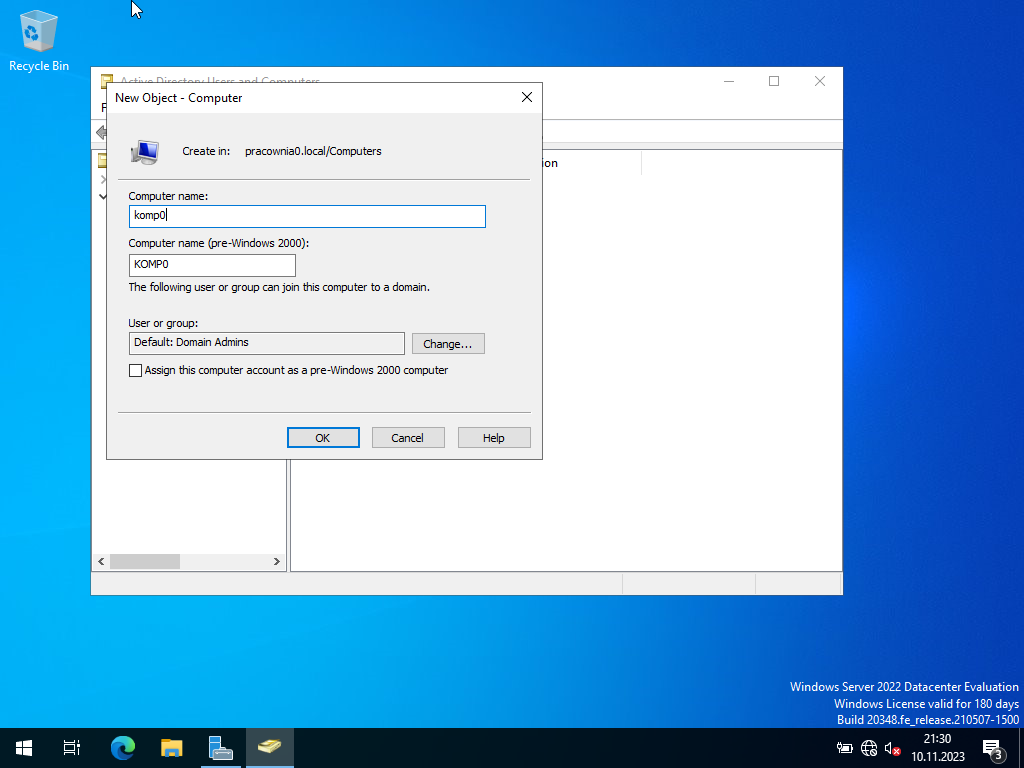The height and width of the screenshot is (768, 1024).
Task: Maximize the Active Directory Users and Computers window
Action: pyautogui.click(x=774, y=81)
